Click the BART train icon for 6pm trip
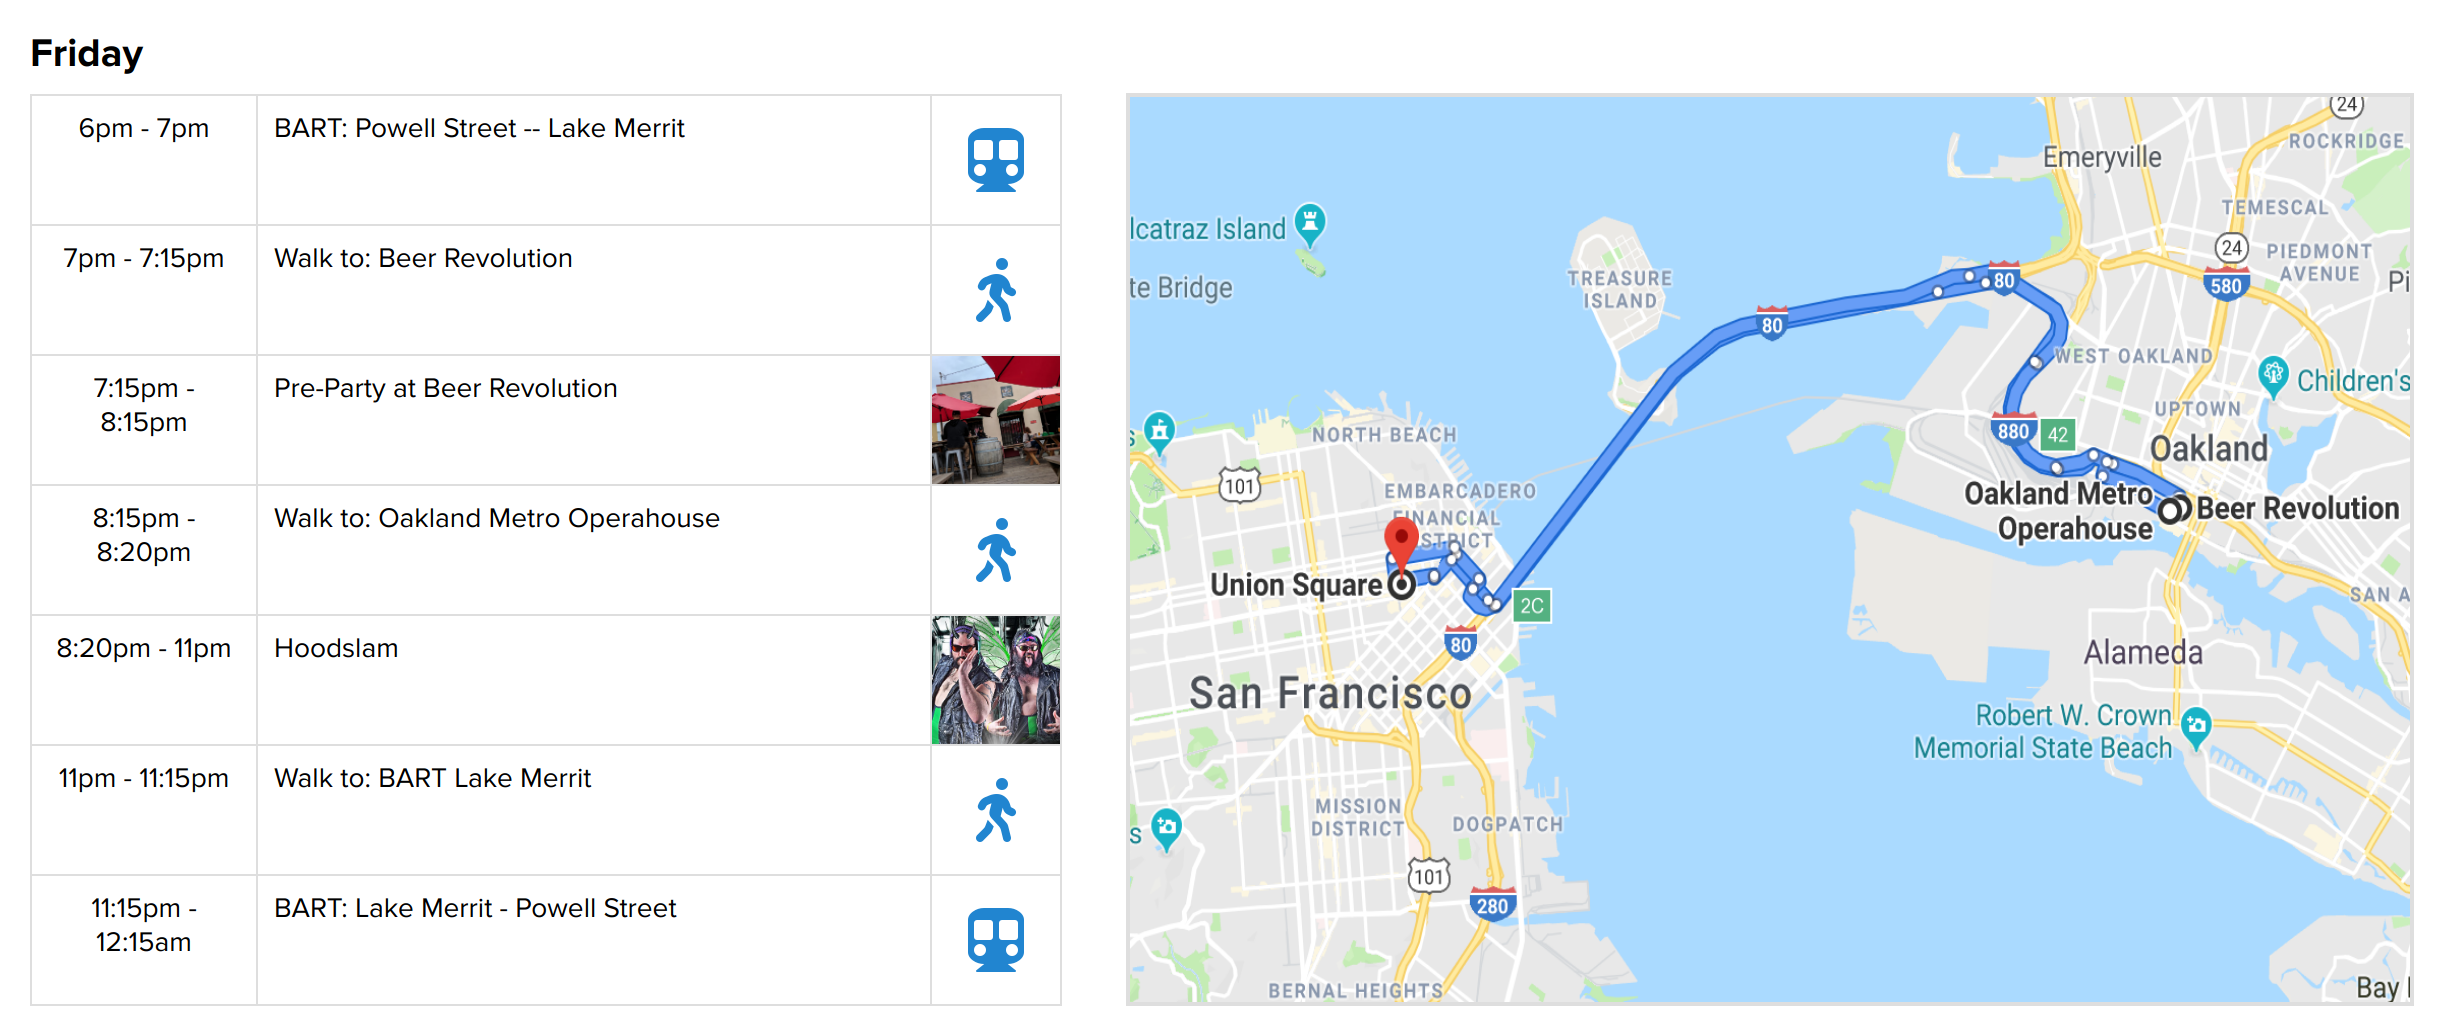Viewport: 2446px width, 1028px height. coord(995,160)
